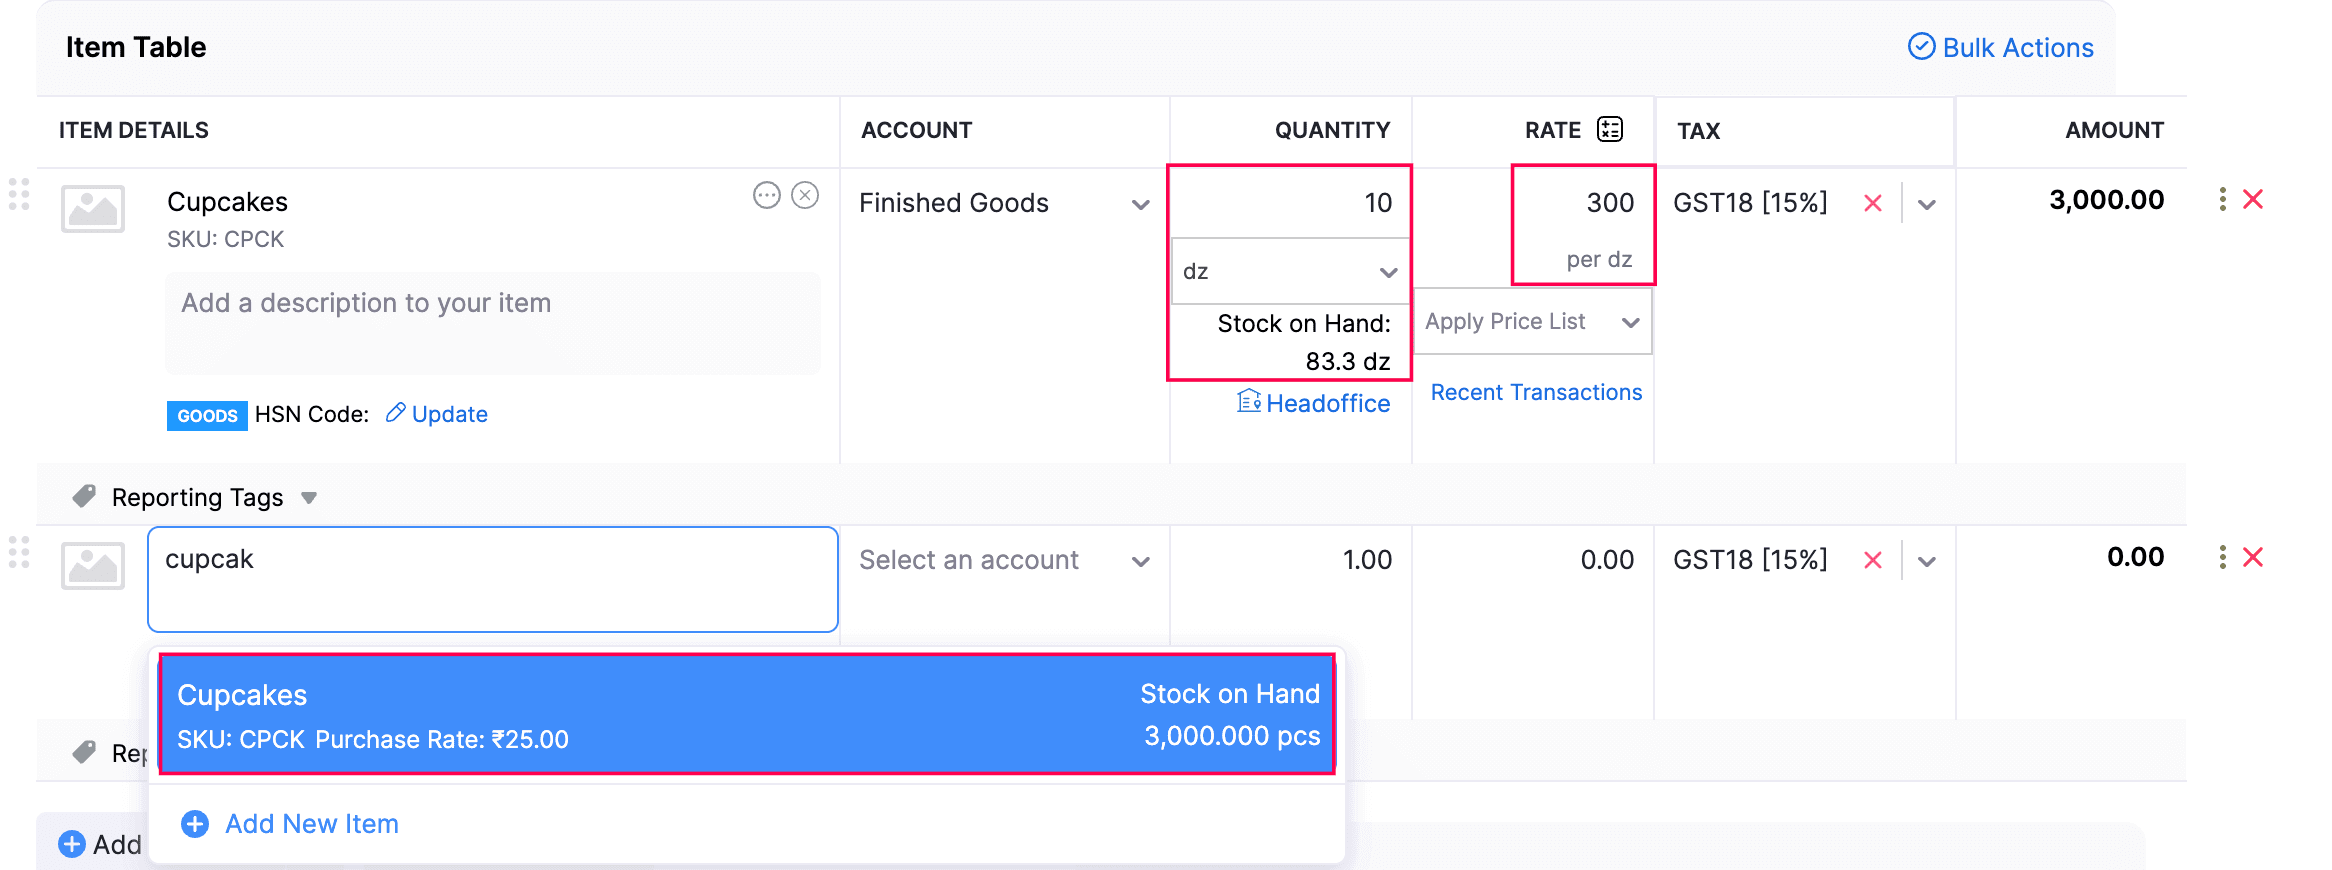The image size is (2332, 870).
Task: Click the pencil icon next to Update
Action: click(x=394, y=413)
